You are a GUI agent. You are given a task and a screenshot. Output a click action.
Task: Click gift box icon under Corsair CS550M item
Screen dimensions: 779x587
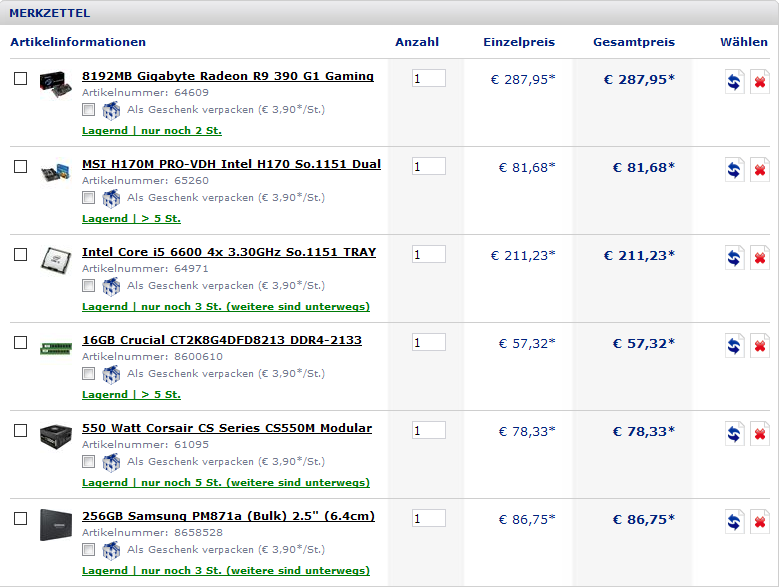[x=111, y=462]
